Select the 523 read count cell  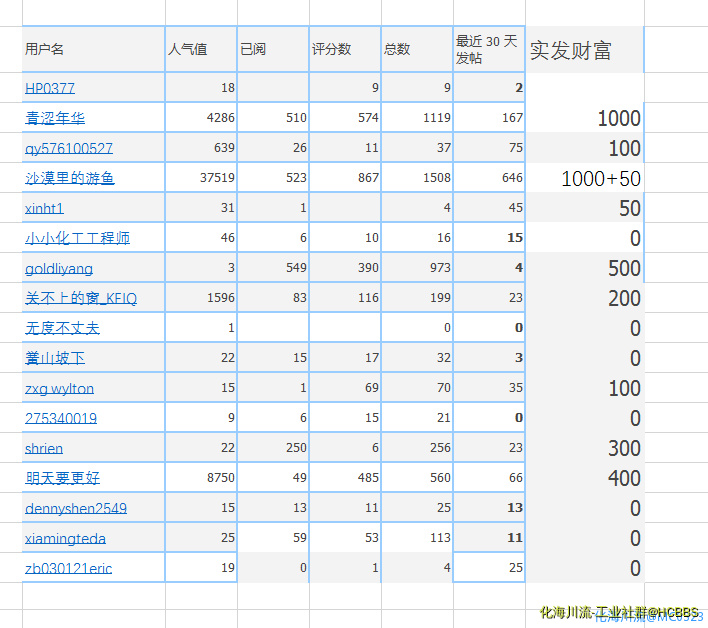273,178
